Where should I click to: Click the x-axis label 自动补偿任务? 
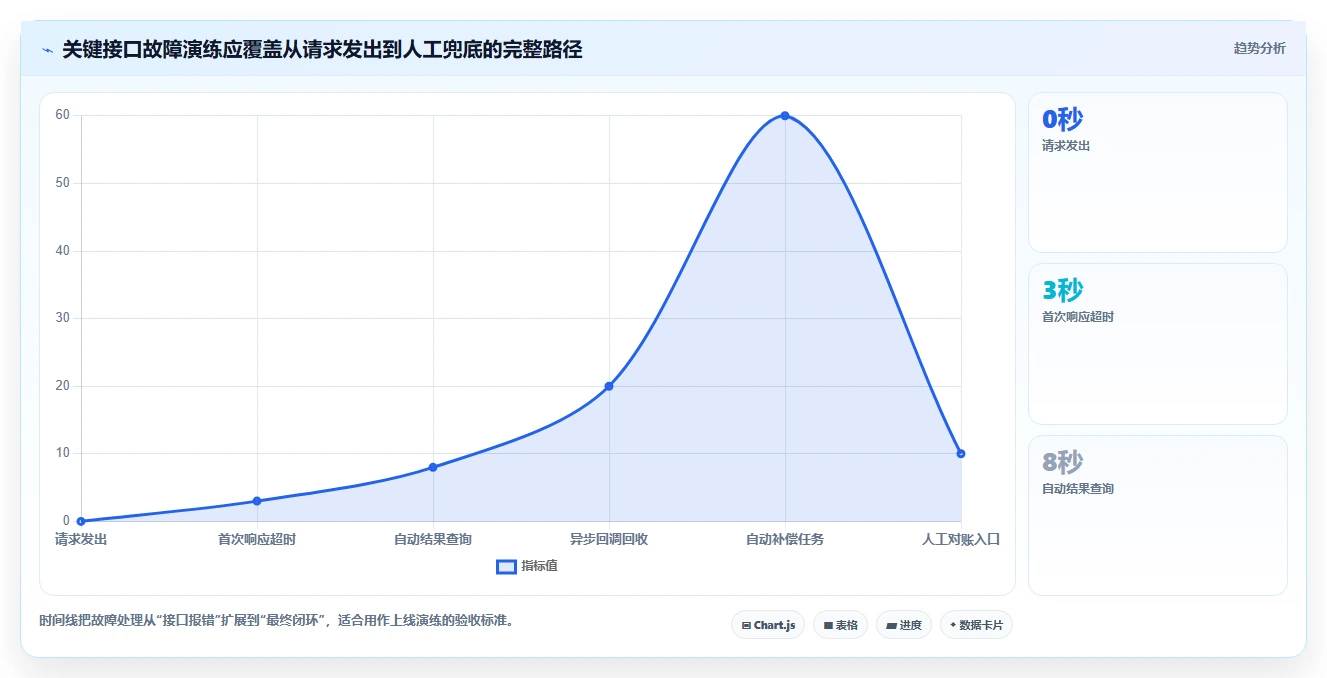785,539
